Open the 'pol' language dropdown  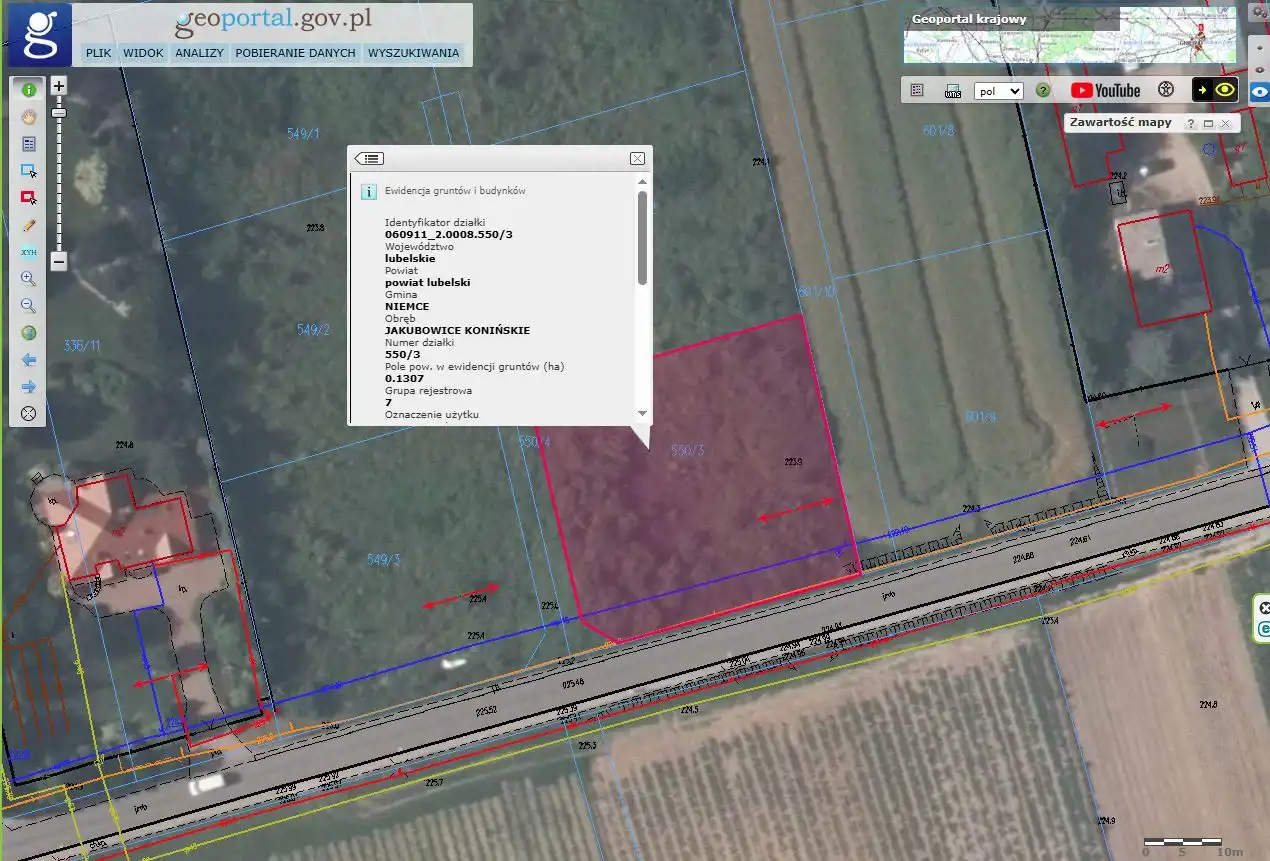pos(998,90)
